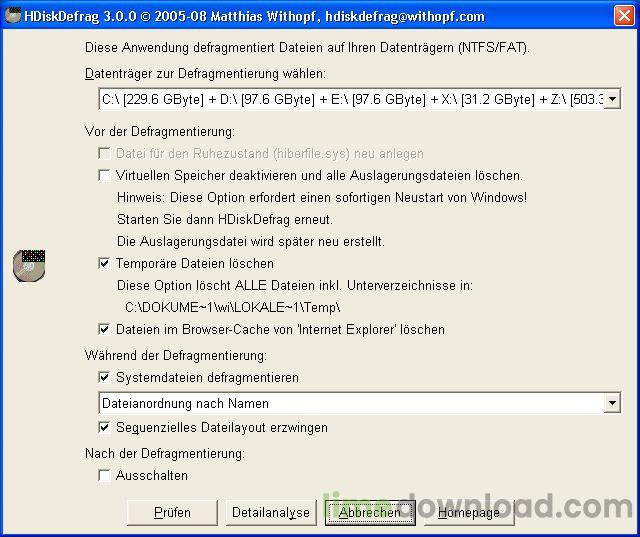The width and height of the screenshot is (640, 537).
Task: Enable 'Virtuellen Speicher deaktivieren' checkbox
Action: pos(104,175)
